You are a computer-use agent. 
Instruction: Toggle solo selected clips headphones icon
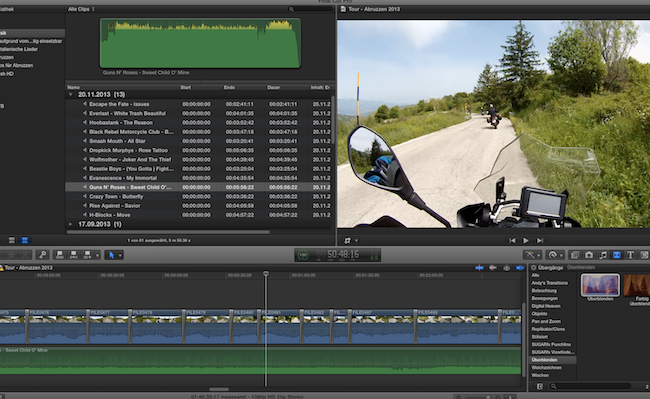(507, 268)
